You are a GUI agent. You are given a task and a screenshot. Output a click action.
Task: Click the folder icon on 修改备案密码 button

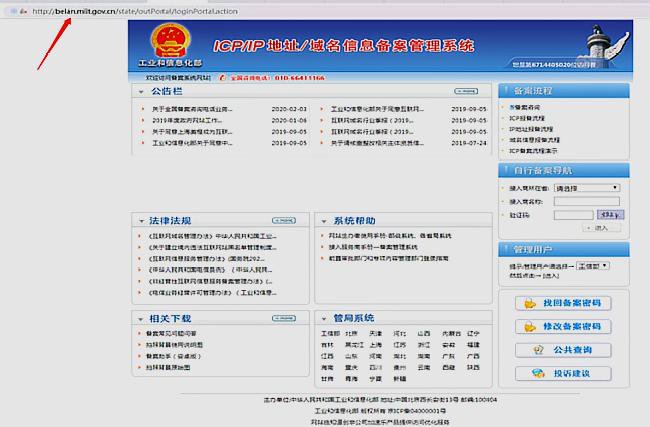tap(530, 327)
